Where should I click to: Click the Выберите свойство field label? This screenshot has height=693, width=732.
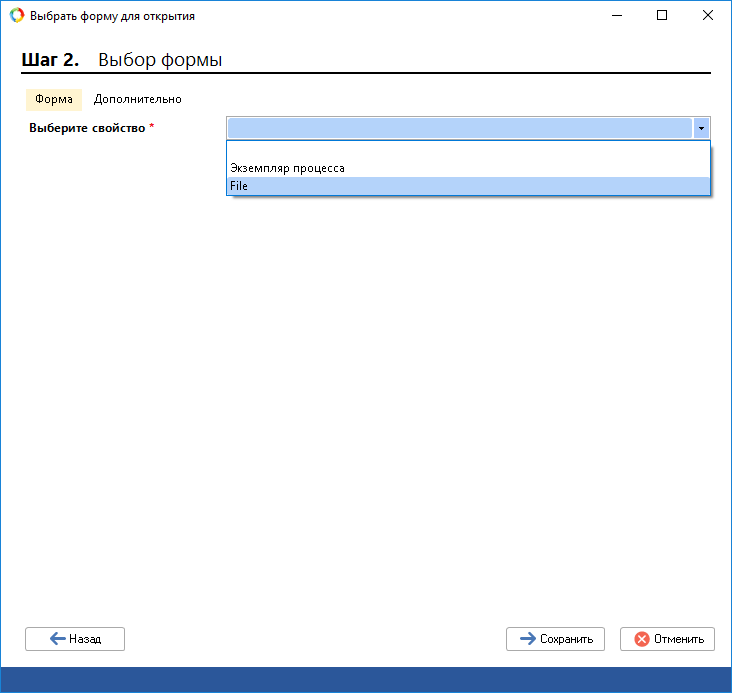coord(88,128)
